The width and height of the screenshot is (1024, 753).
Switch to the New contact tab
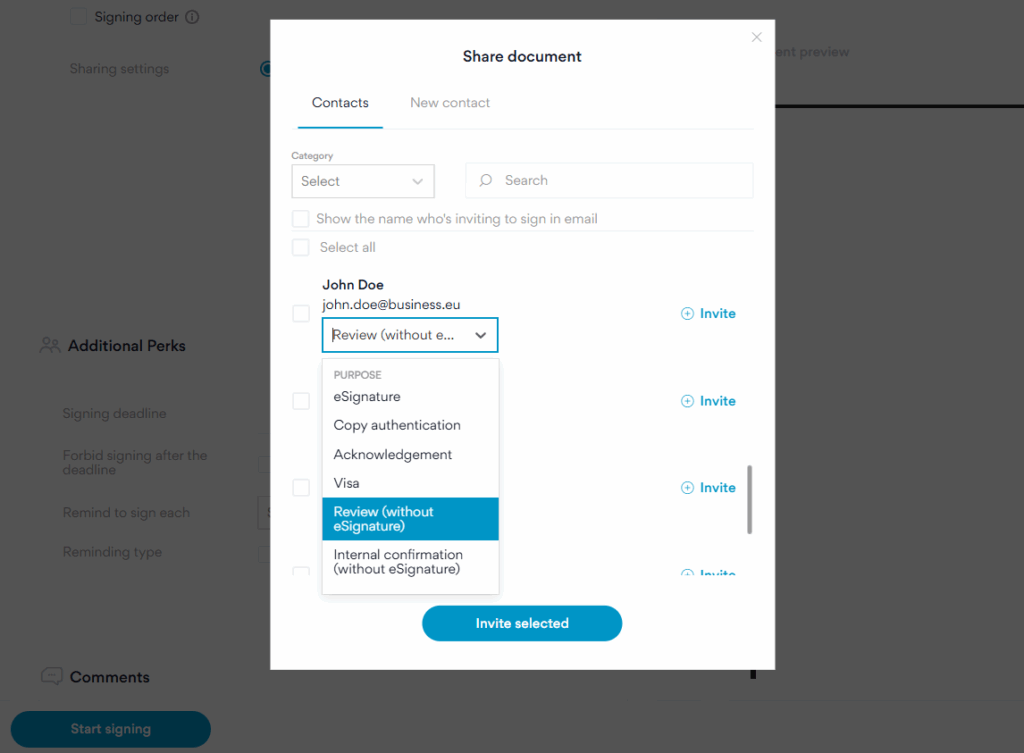(x=450, y=103)
